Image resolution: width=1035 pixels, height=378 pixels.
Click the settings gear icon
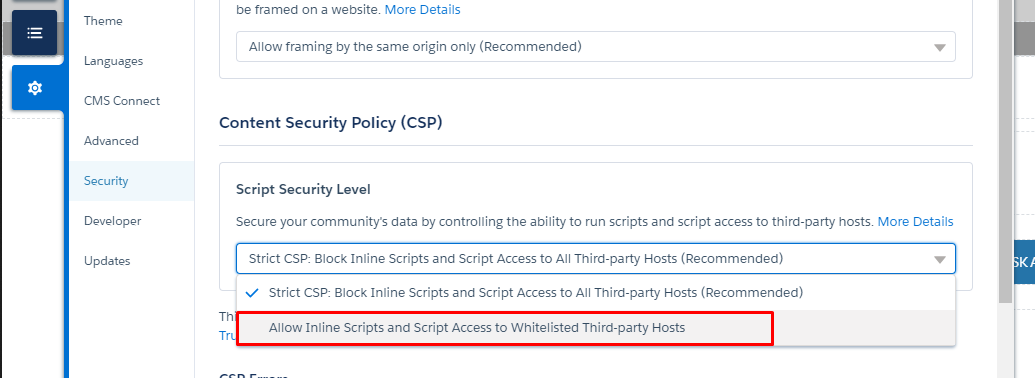pyautogui.click(x=35, y=88)
